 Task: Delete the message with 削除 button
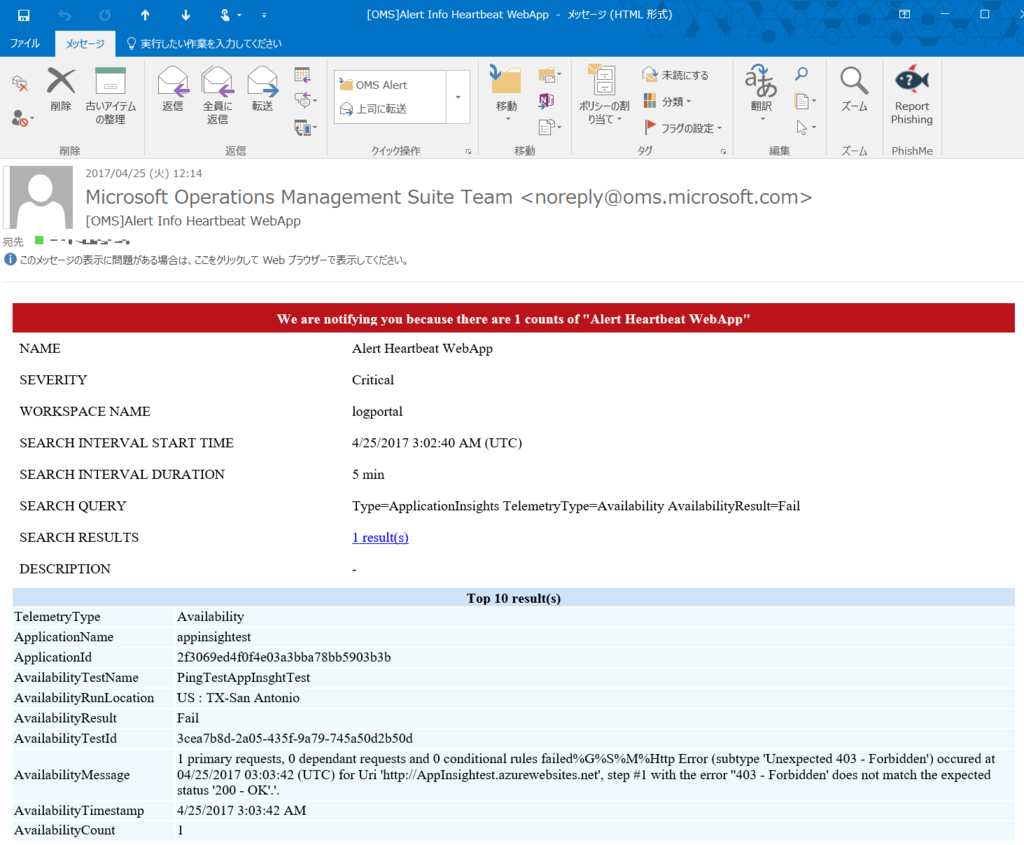(x=61, y=89)
